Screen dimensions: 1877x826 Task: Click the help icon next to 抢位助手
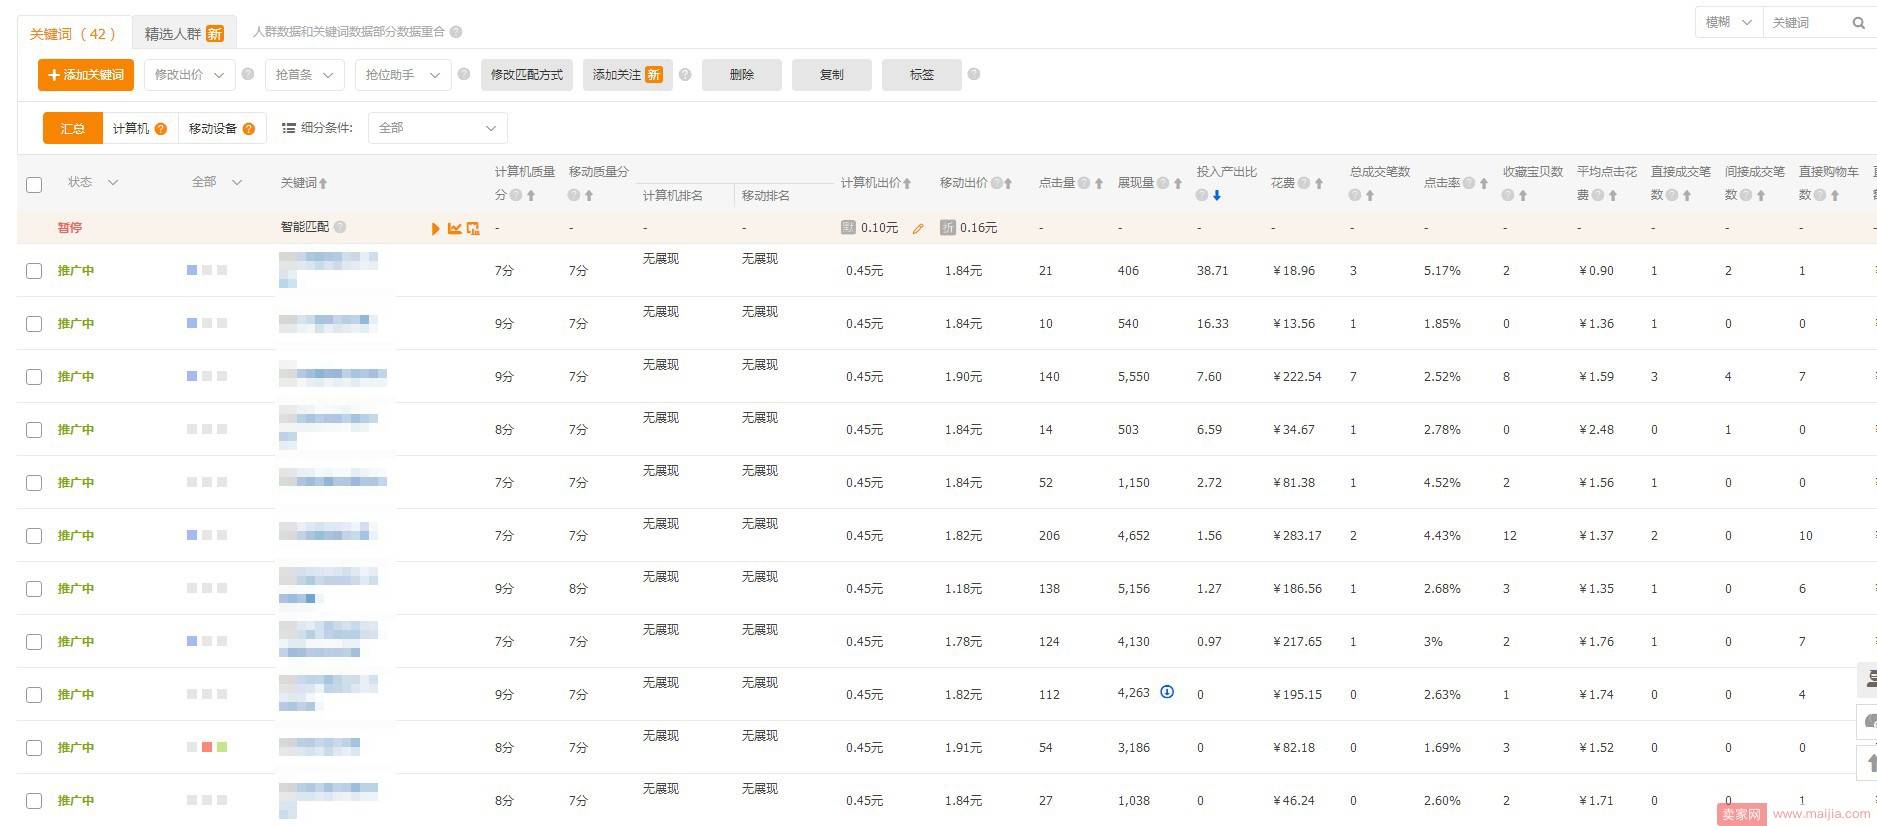click(x=464, y=74)
